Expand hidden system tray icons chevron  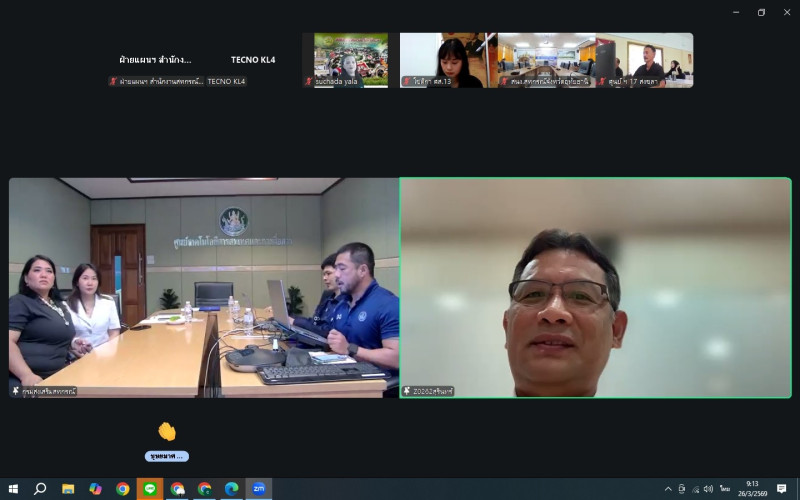668,489
